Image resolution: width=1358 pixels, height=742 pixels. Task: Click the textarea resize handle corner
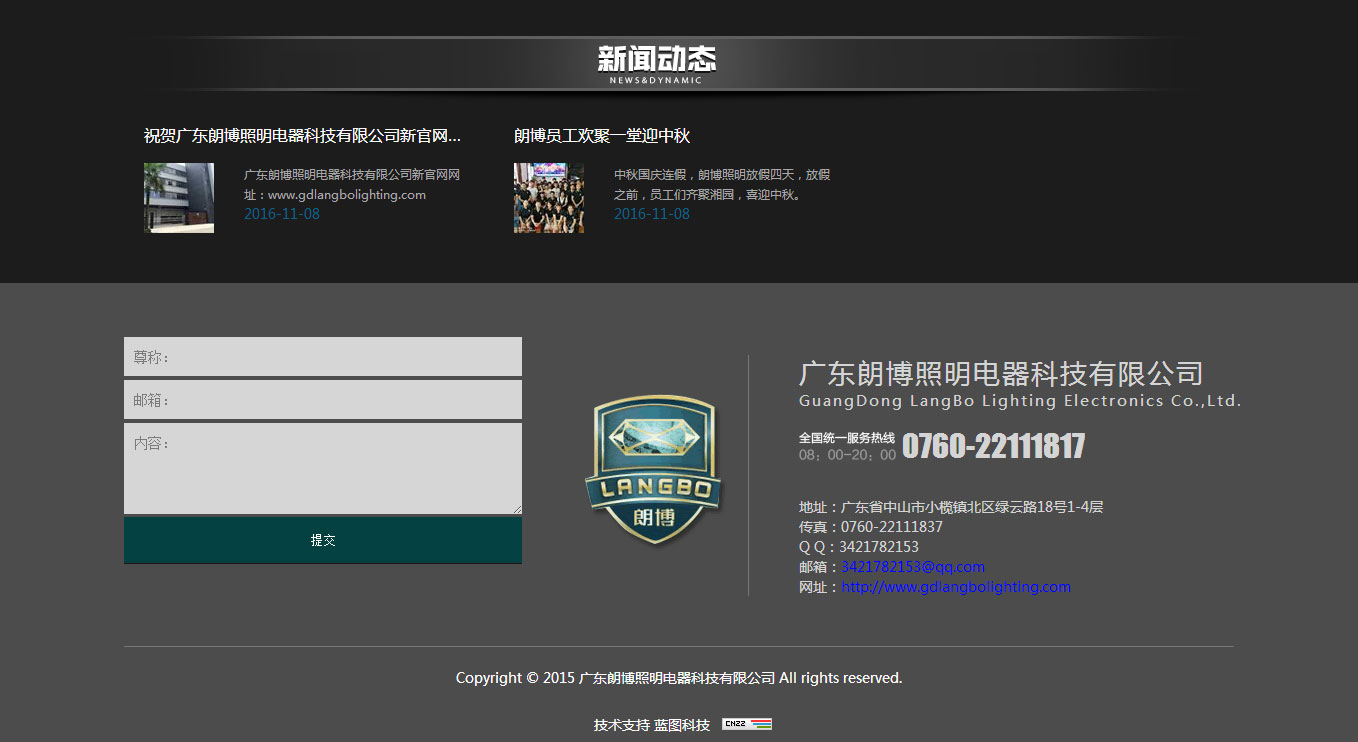(517, 509)
